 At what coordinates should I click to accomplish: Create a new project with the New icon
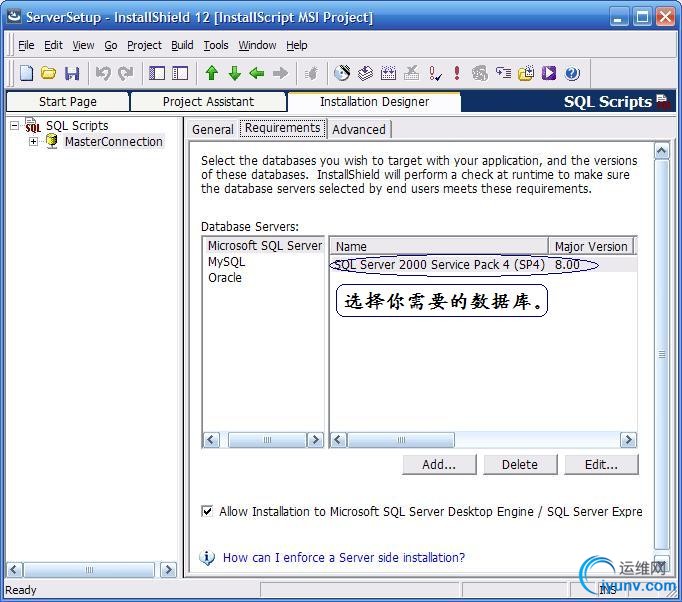click(27, 73)
